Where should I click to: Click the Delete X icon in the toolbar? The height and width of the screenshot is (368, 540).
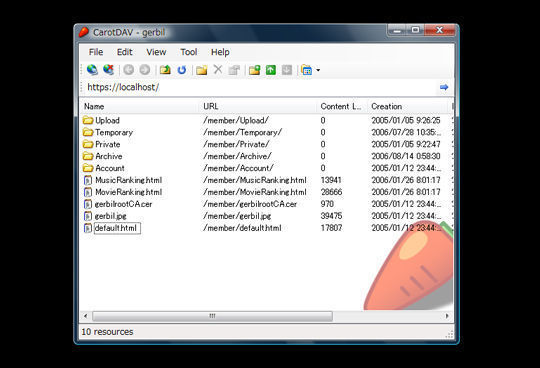(x=218, y=70)
